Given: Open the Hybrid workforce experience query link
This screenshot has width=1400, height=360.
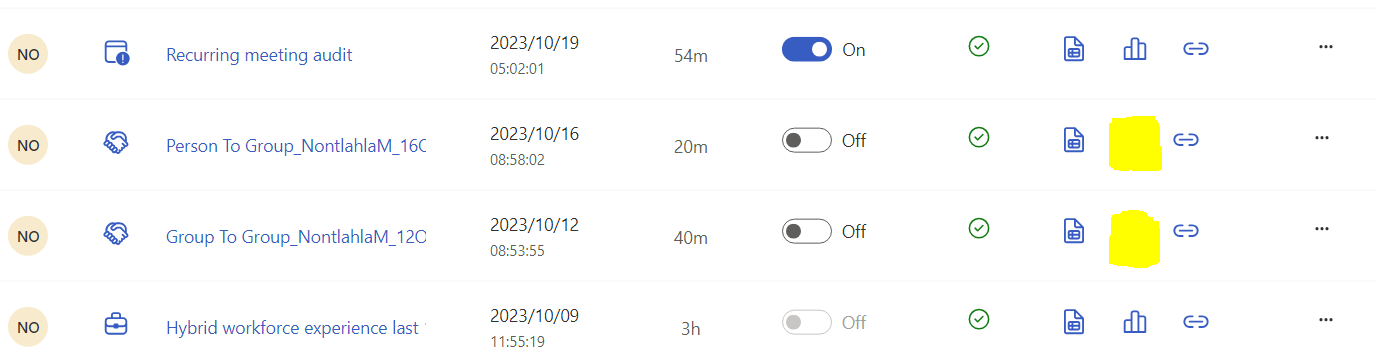Looking at the screenshot, I should coord(296,328).
